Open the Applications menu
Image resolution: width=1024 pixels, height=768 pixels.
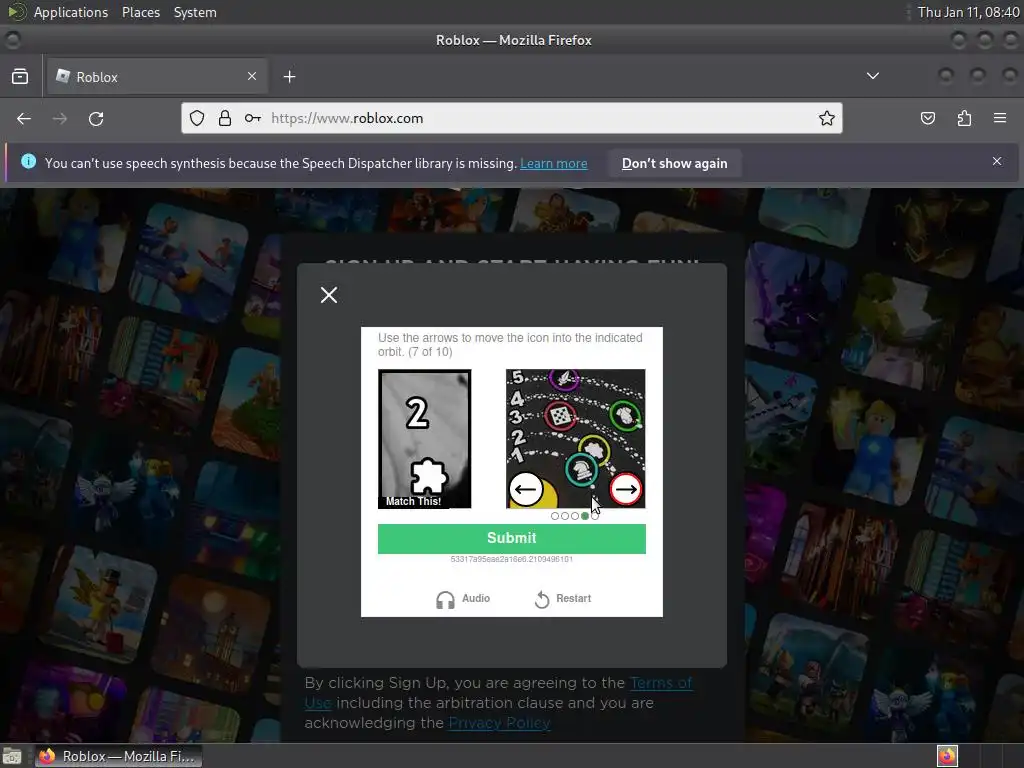tap(71, 12)
